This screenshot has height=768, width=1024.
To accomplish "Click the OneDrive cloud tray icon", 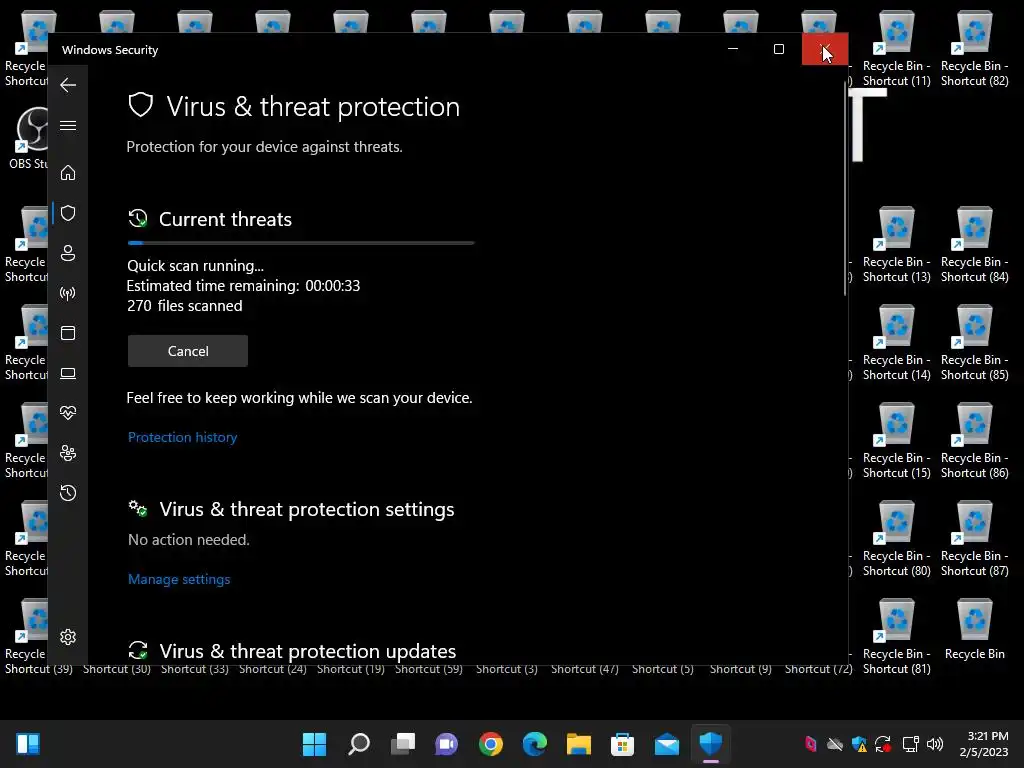I will pos(835,744).
